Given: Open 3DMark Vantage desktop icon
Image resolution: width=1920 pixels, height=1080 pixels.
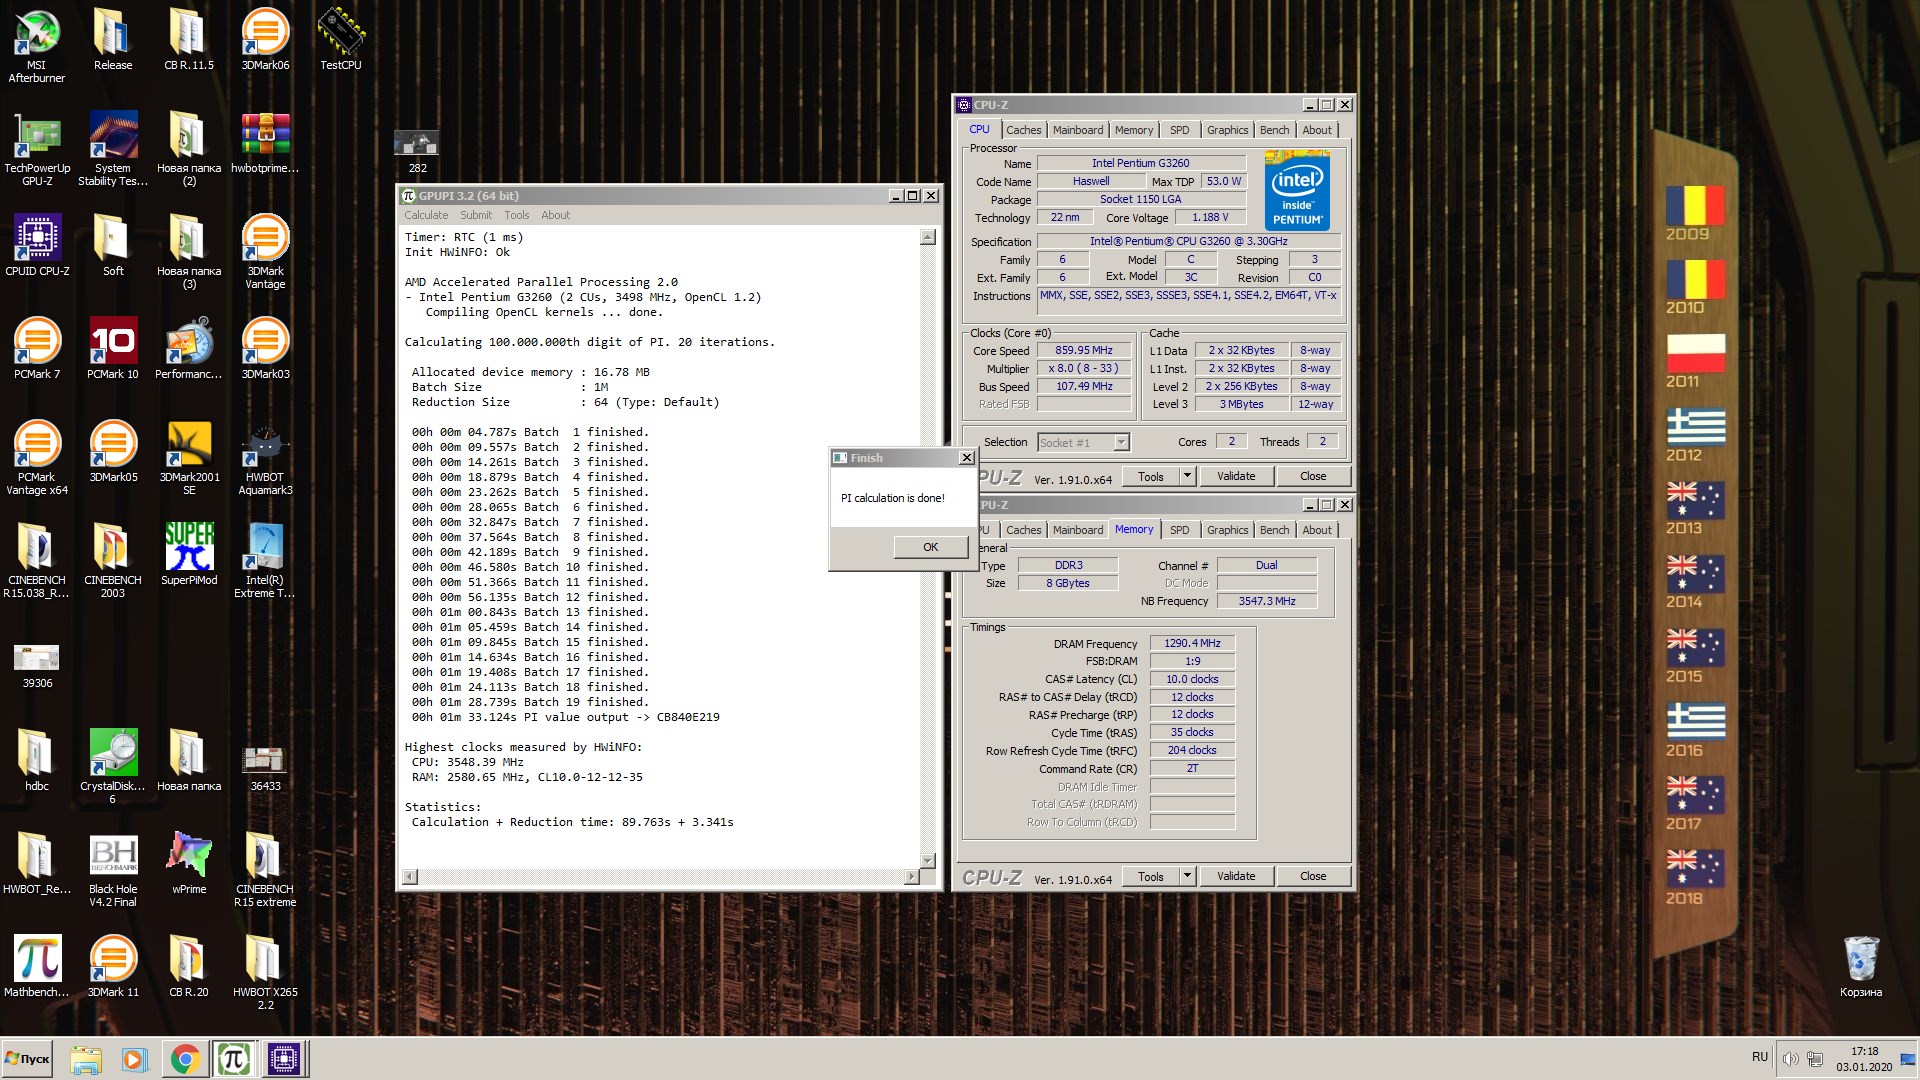Looking at the screenshot, I should pos(265,251).
